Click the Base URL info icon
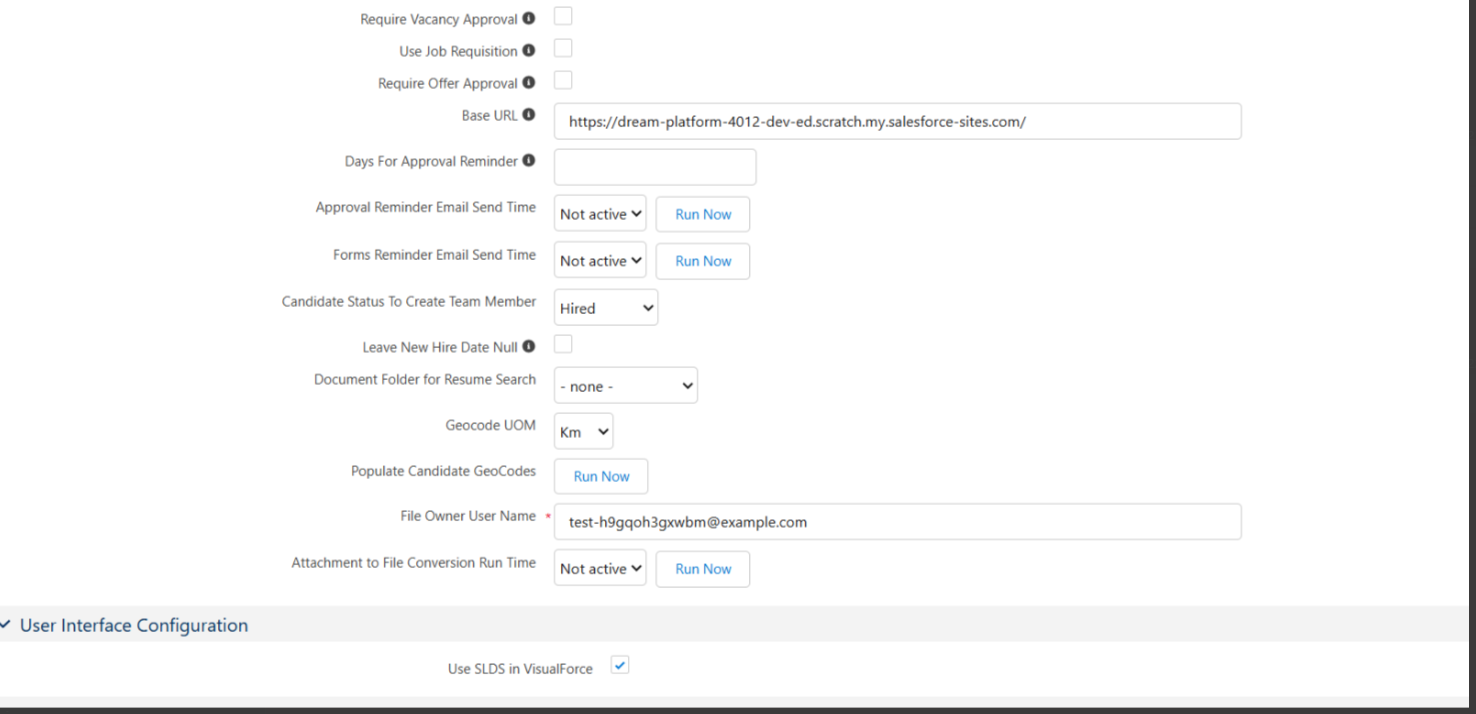 point(529,116)
